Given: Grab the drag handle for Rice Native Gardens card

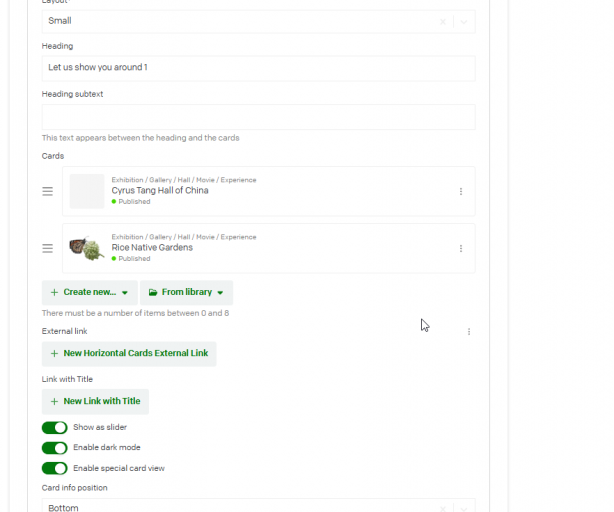Looking at the screenshot, I should [47, 249].
